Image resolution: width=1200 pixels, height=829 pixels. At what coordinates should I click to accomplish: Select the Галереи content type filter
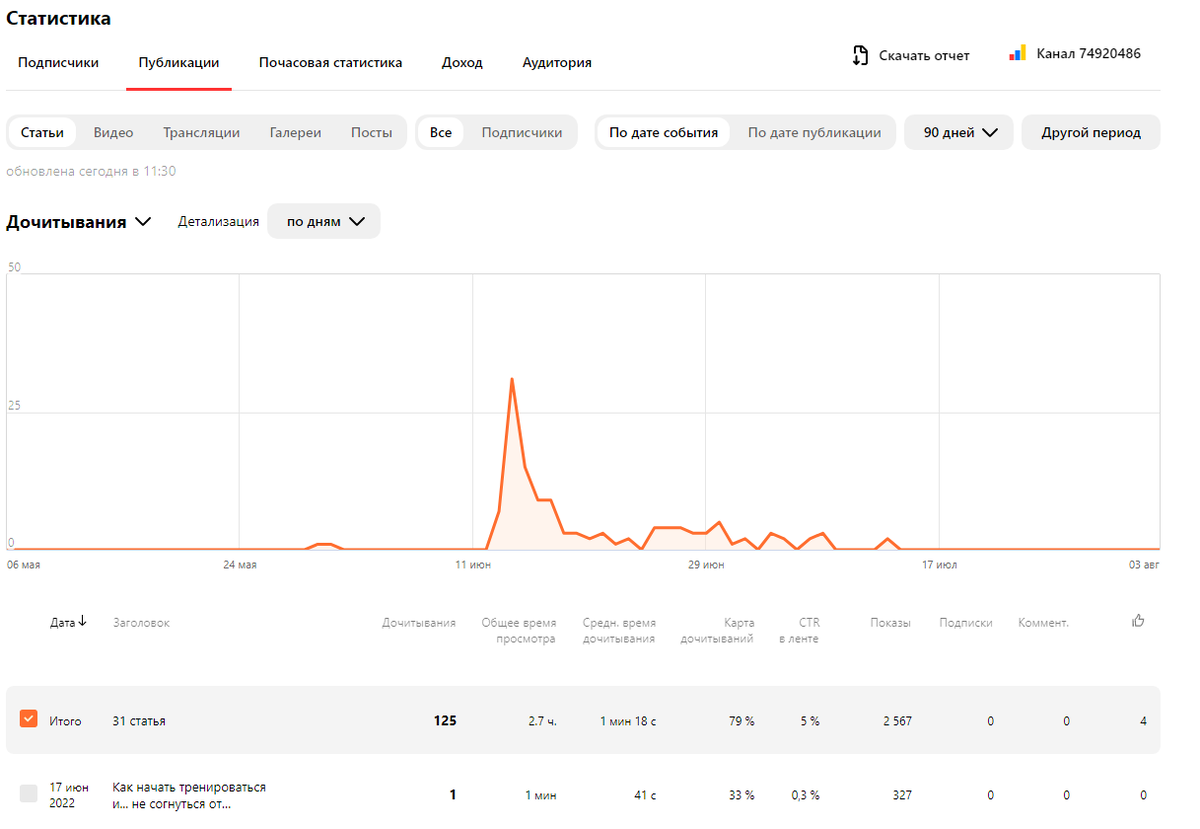coord(295,132)
